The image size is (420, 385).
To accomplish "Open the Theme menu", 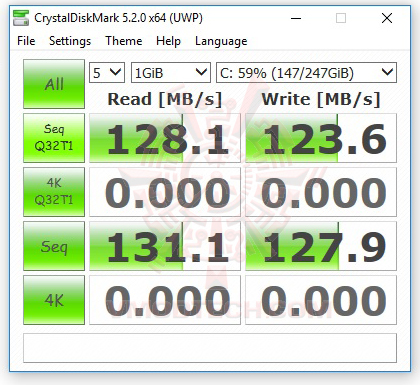I will coord(124,41).
